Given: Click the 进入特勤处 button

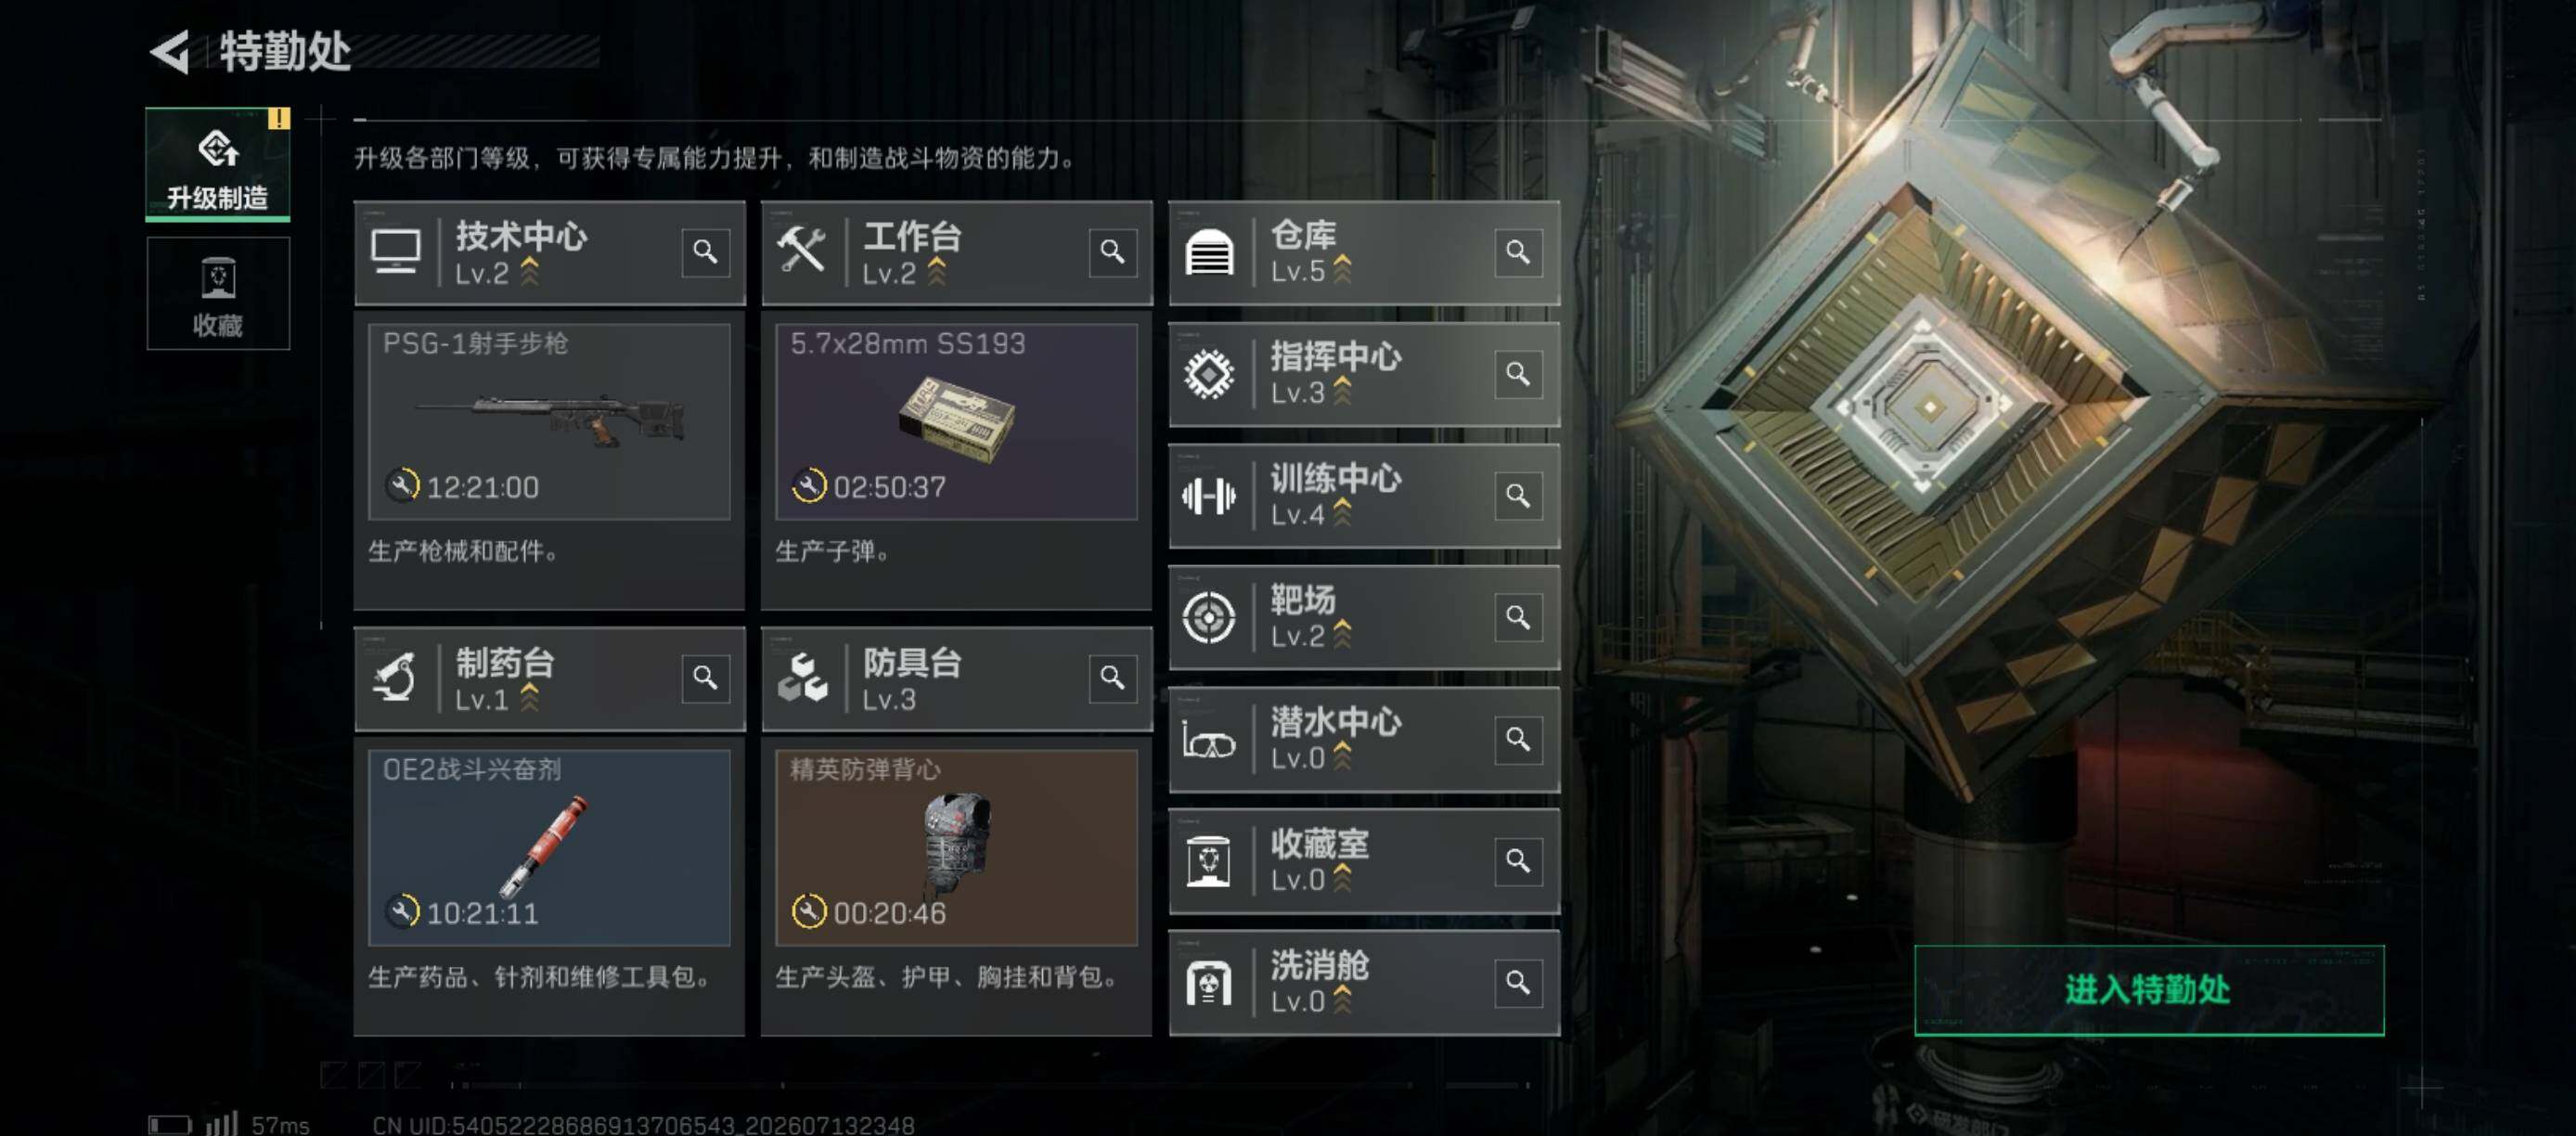Looking at the screenshot, I should point(2149,990).
